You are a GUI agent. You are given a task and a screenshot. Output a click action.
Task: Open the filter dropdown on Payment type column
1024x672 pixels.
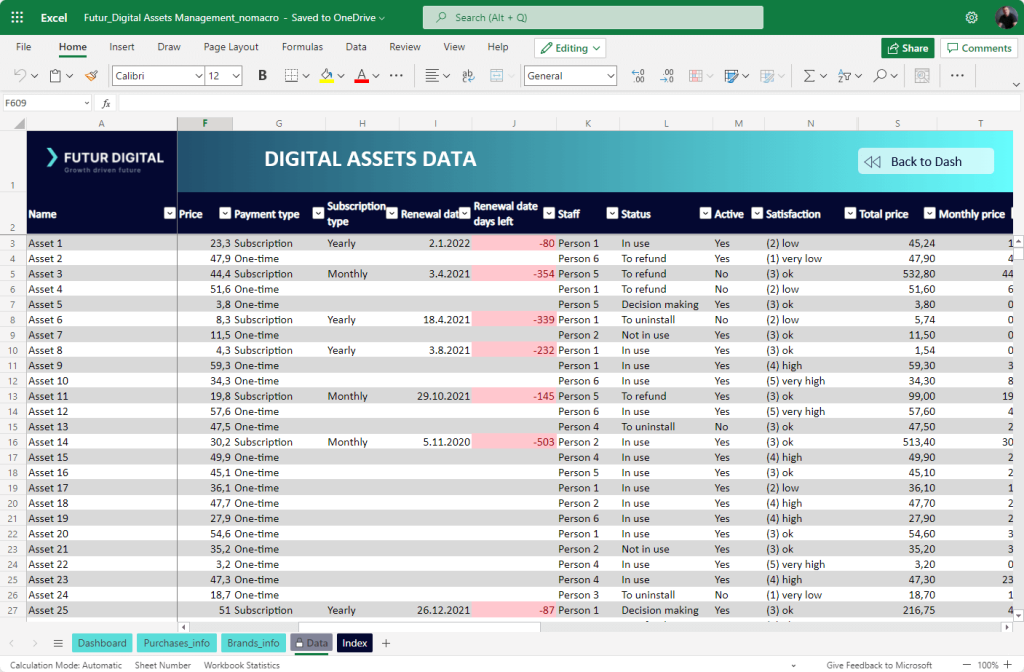pos(224,214)
